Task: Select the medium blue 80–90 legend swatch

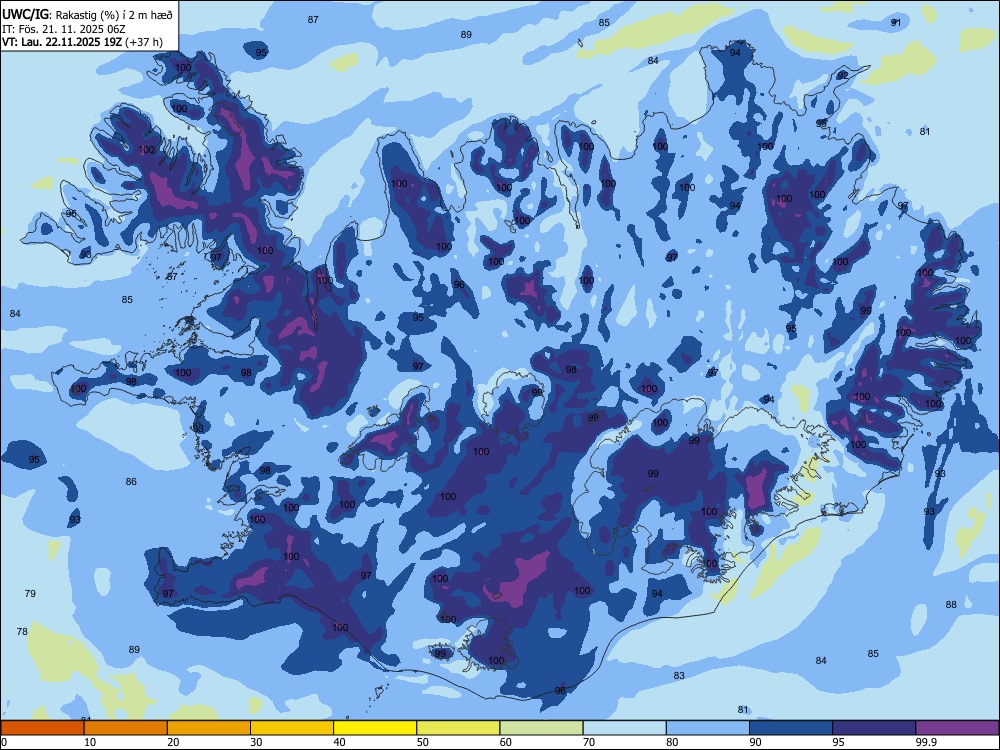Action: (708, 728)
